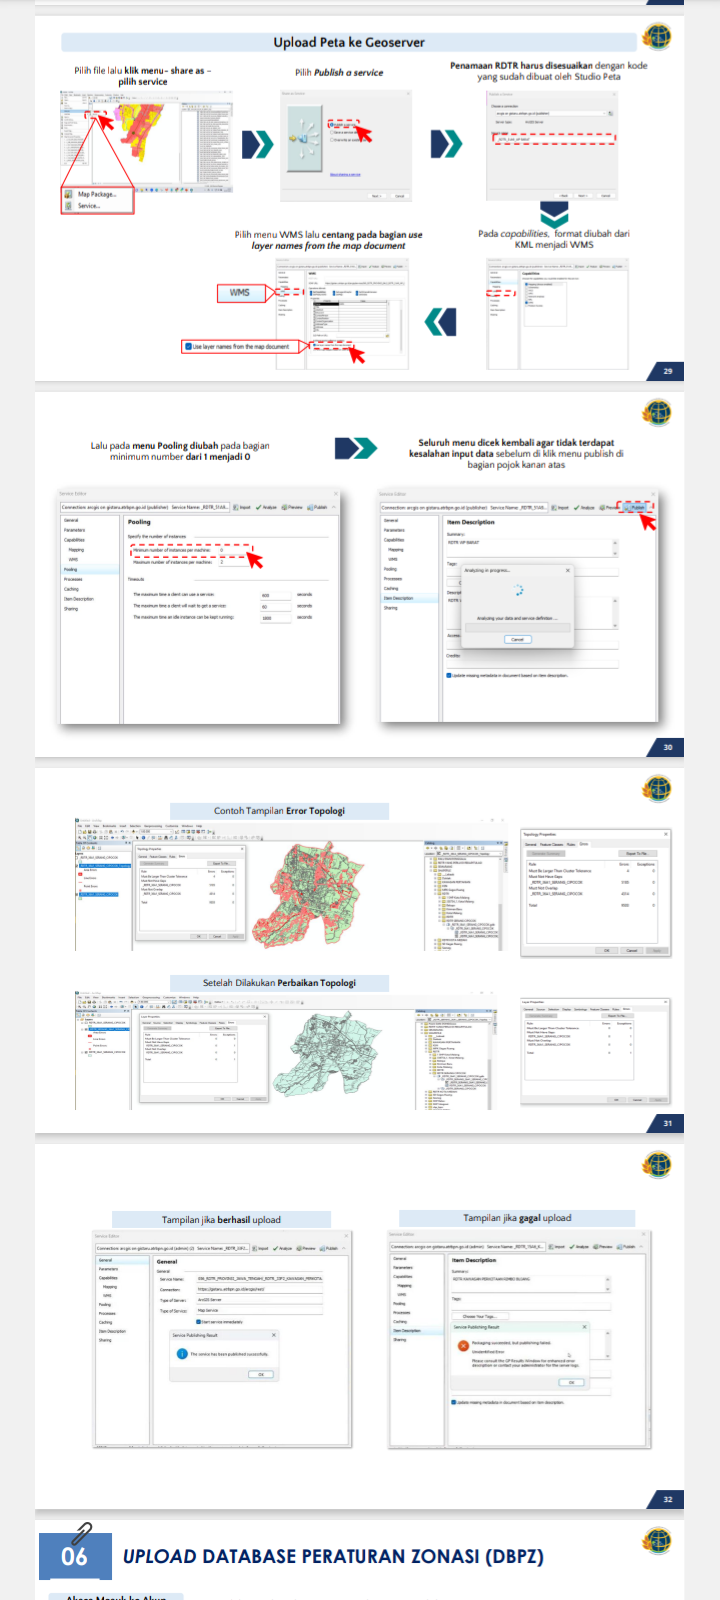
Task: Select the second radio option in the publish wizard
Action: pos(332,132)
